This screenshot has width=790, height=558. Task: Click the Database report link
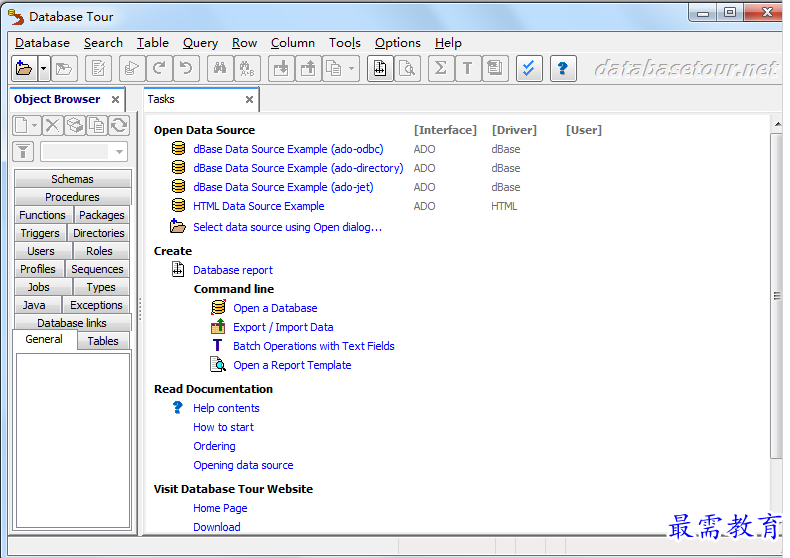[x=233, y=270]
